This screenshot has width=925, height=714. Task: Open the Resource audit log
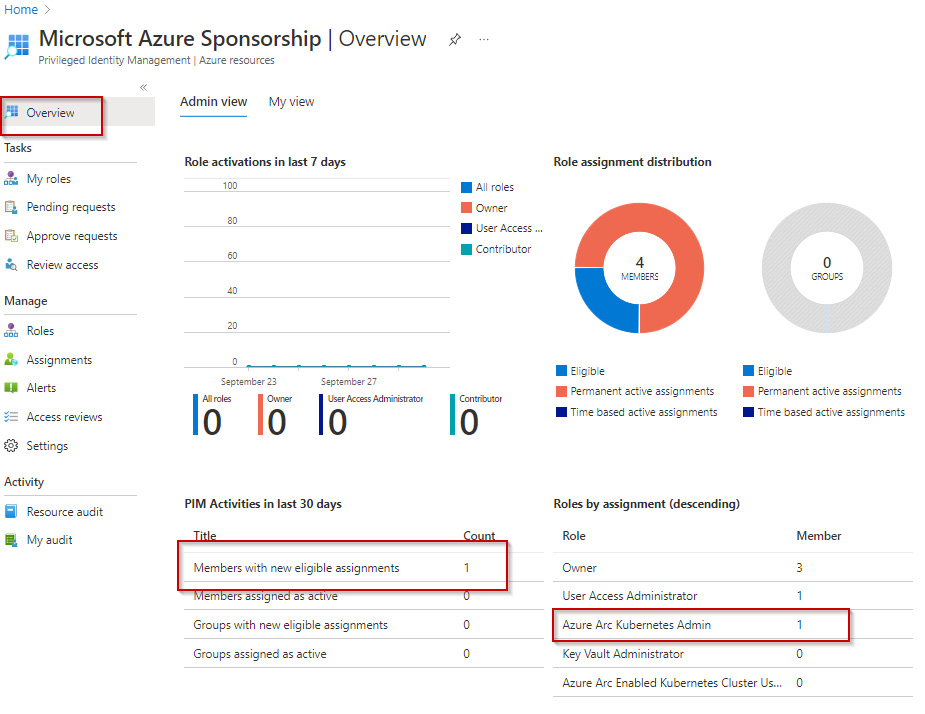coord(65,512)
